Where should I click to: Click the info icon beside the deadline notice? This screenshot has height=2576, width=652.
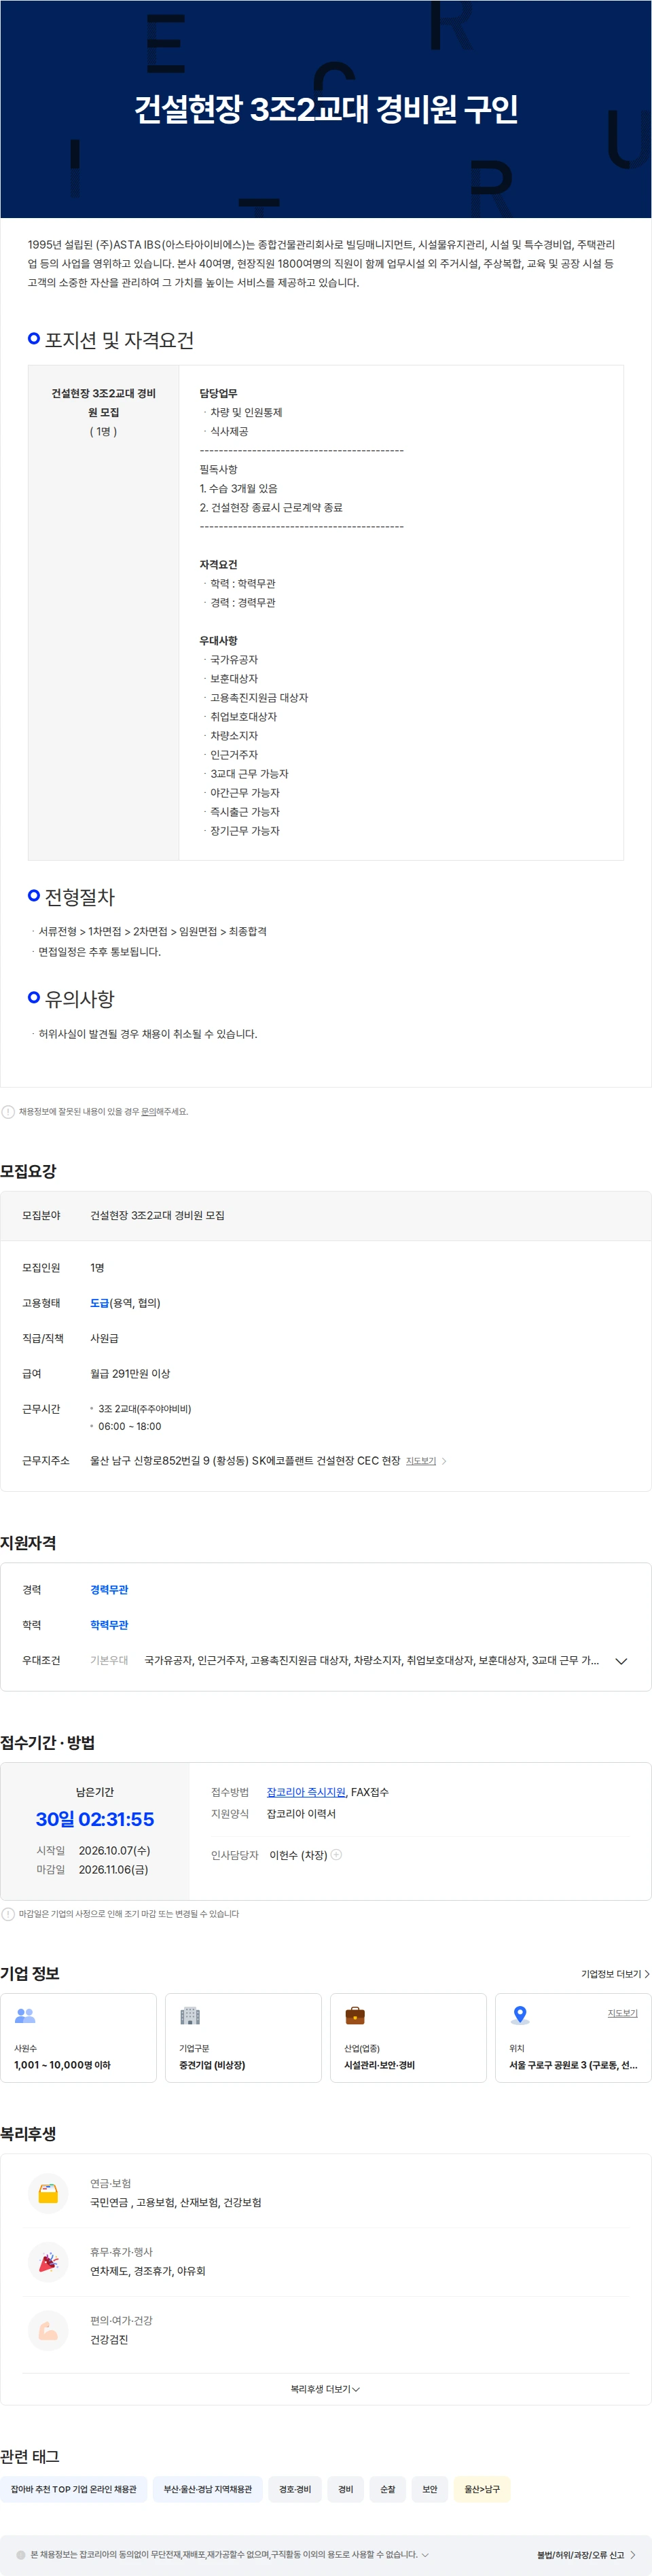point(8,1913)
